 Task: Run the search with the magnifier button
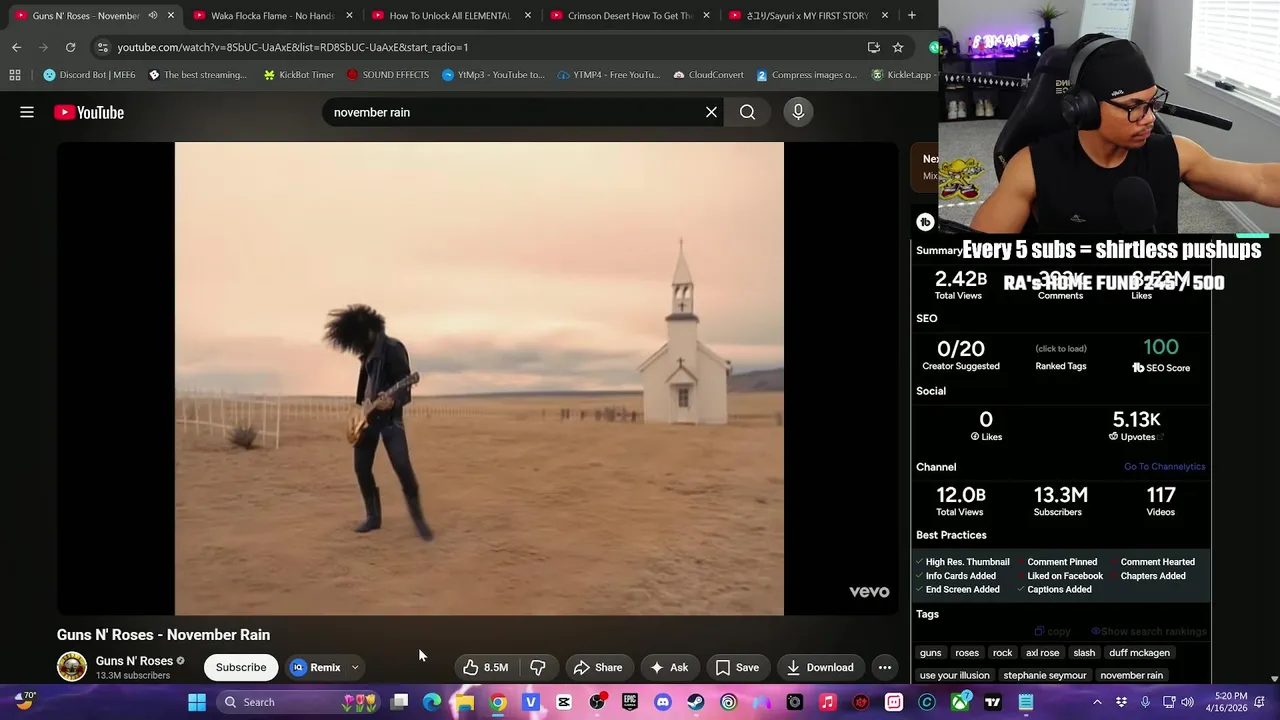[747, 112]
